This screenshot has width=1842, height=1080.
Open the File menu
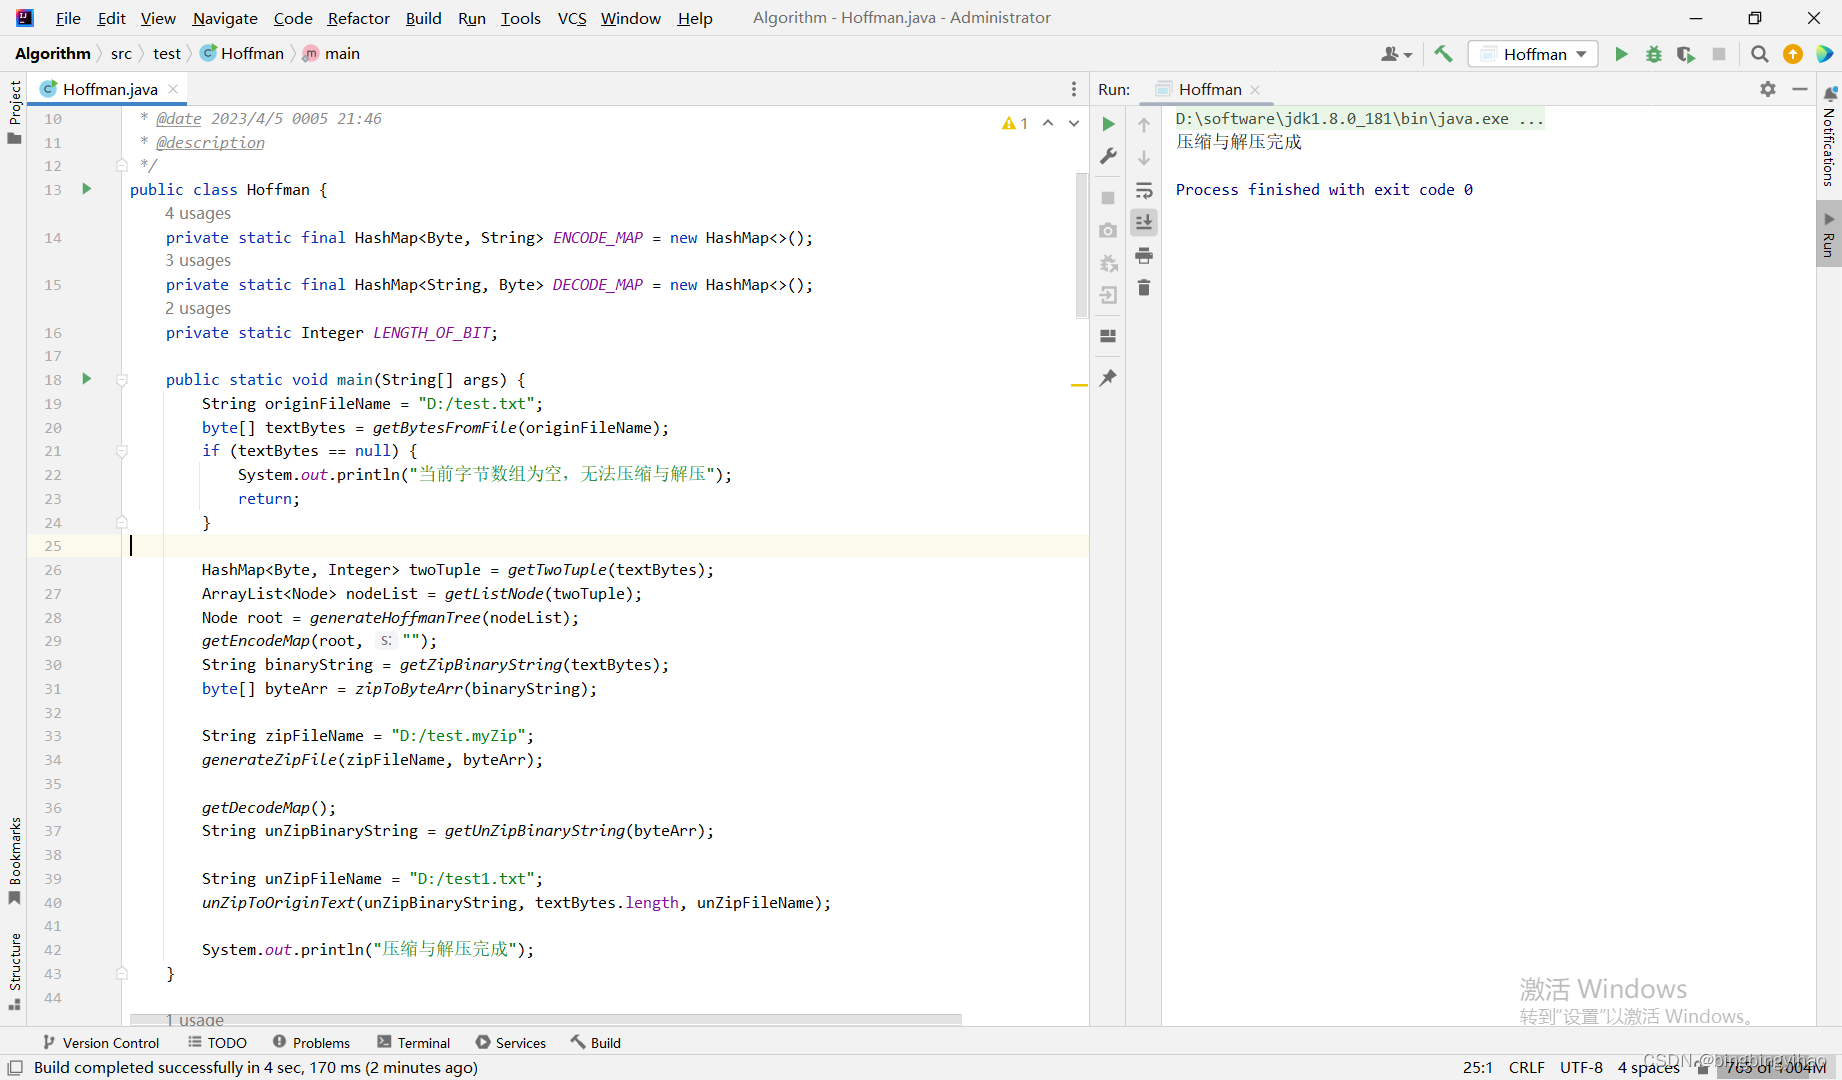[68, 18]
